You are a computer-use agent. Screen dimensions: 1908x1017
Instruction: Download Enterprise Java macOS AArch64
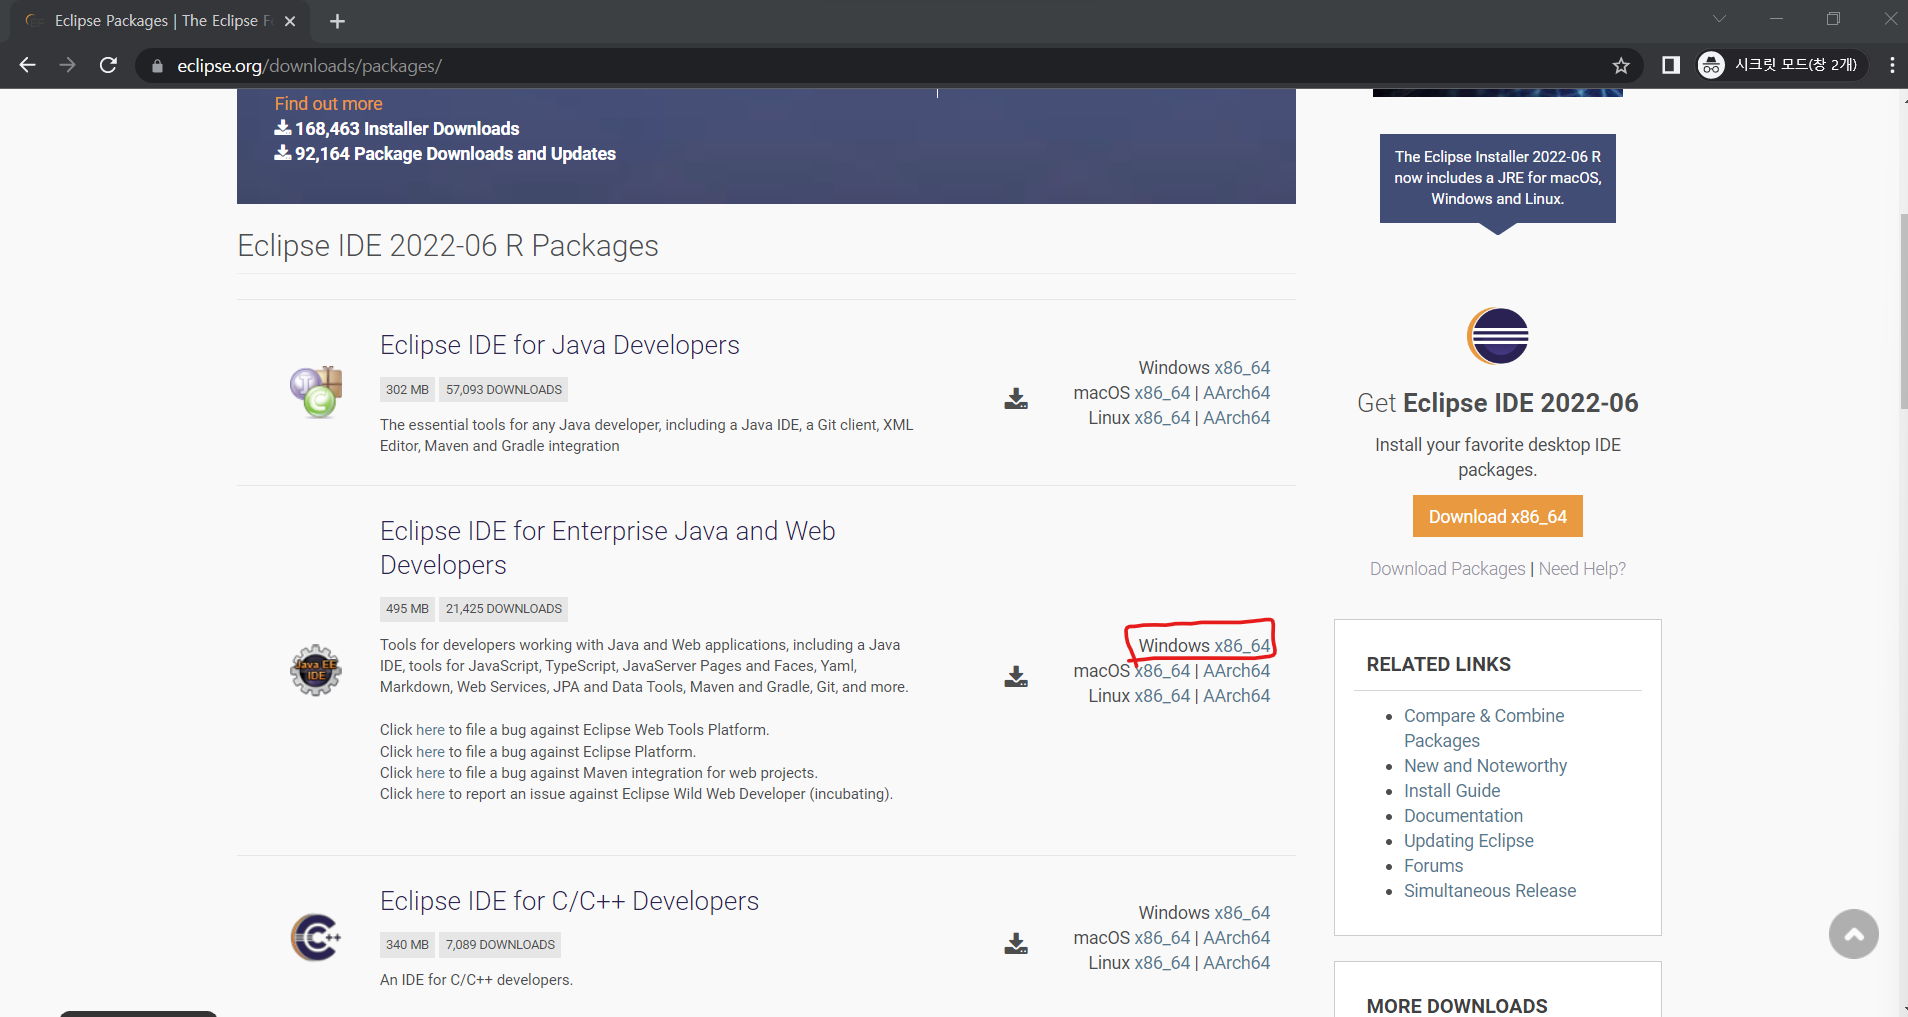[x=1236, y=671]
